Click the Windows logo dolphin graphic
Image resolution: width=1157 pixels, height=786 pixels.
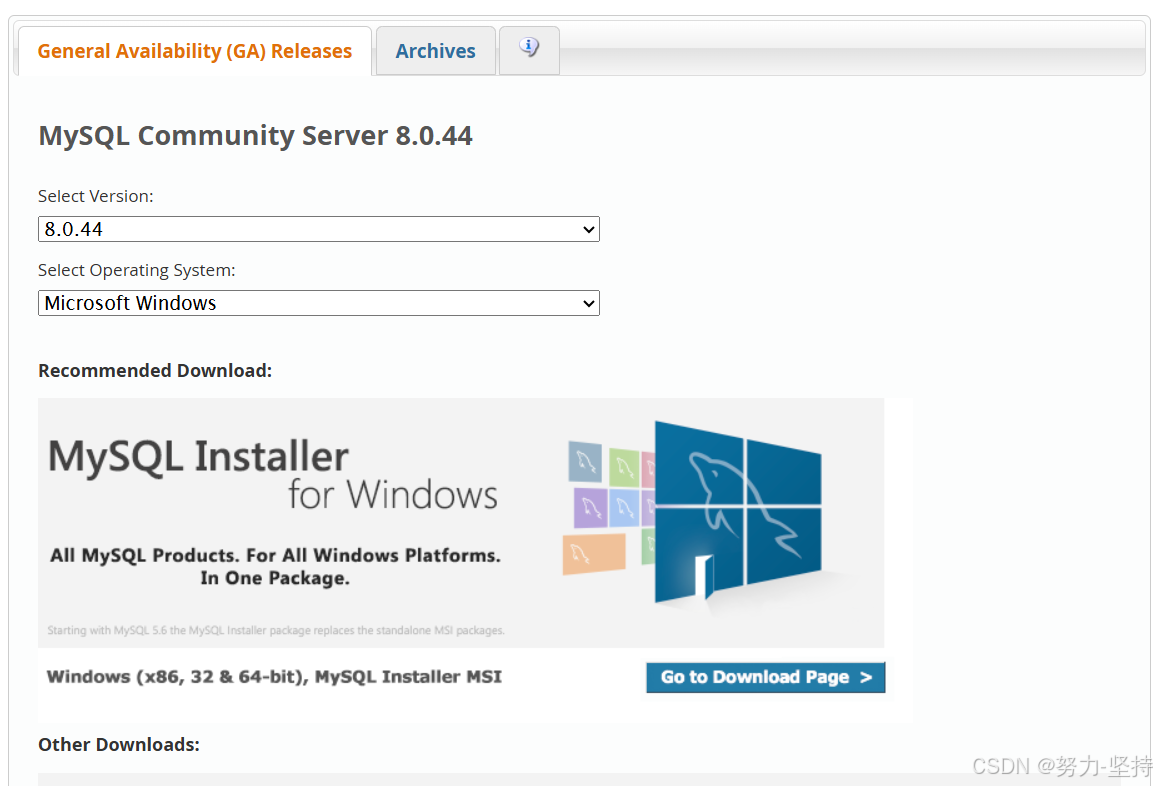tap(738, 512)
